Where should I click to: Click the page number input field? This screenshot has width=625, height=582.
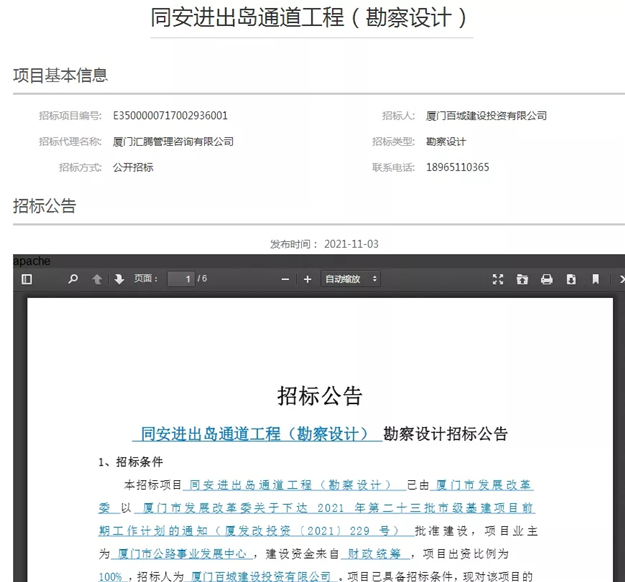point(181,279)
